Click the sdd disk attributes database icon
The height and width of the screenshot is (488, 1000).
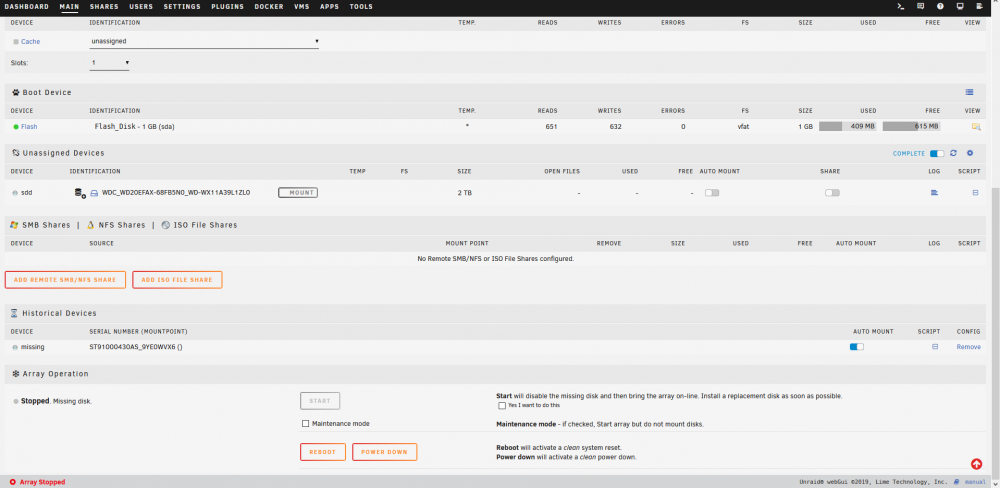tap(80, 193)
